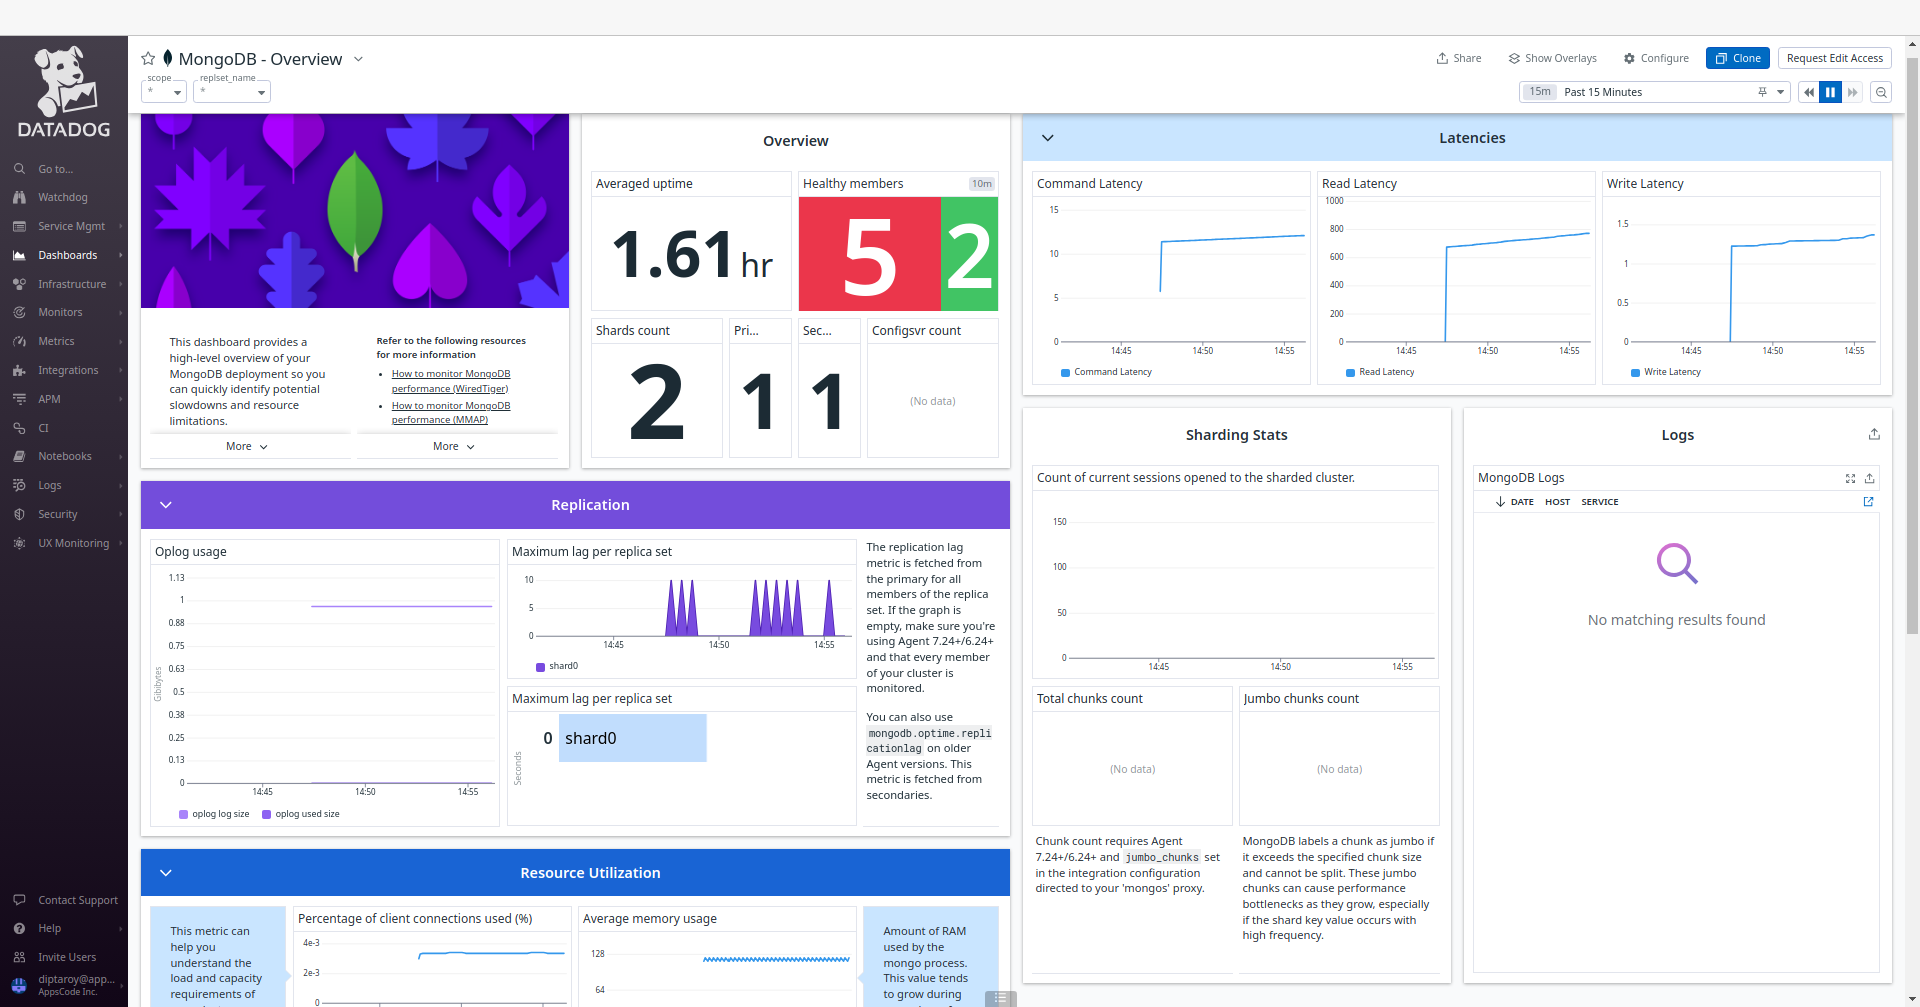Zoom out the dashboard time range

point(1881,92)
